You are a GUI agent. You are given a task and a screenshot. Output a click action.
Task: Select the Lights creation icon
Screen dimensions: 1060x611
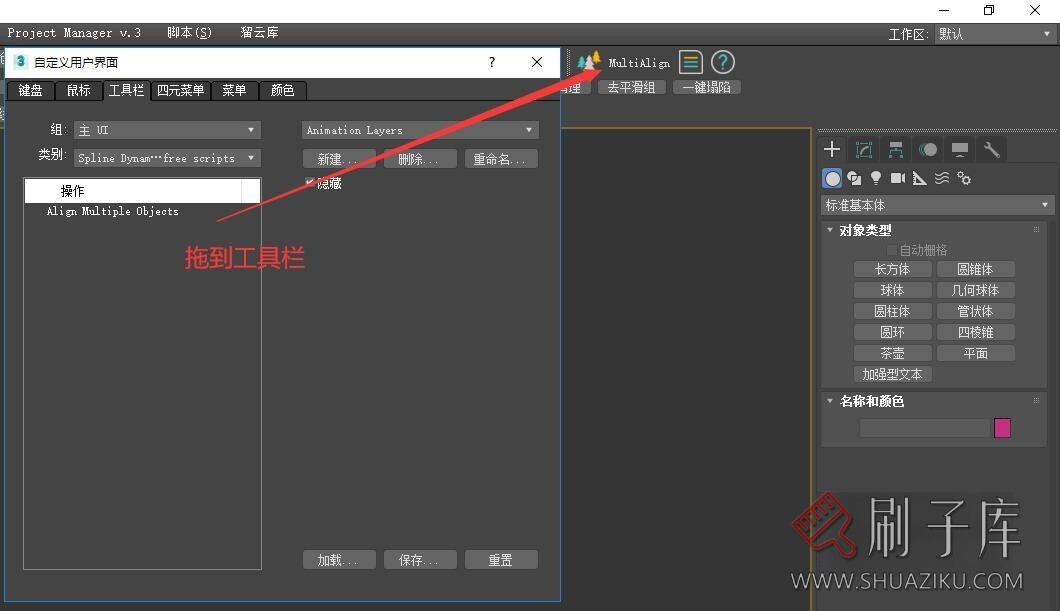(876, 178)
